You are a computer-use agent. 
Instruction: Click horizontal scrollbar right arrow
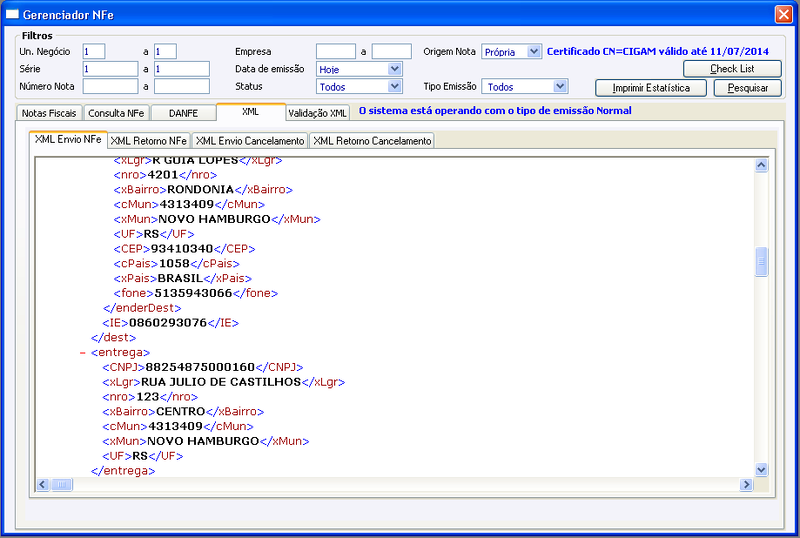point(746,484)
